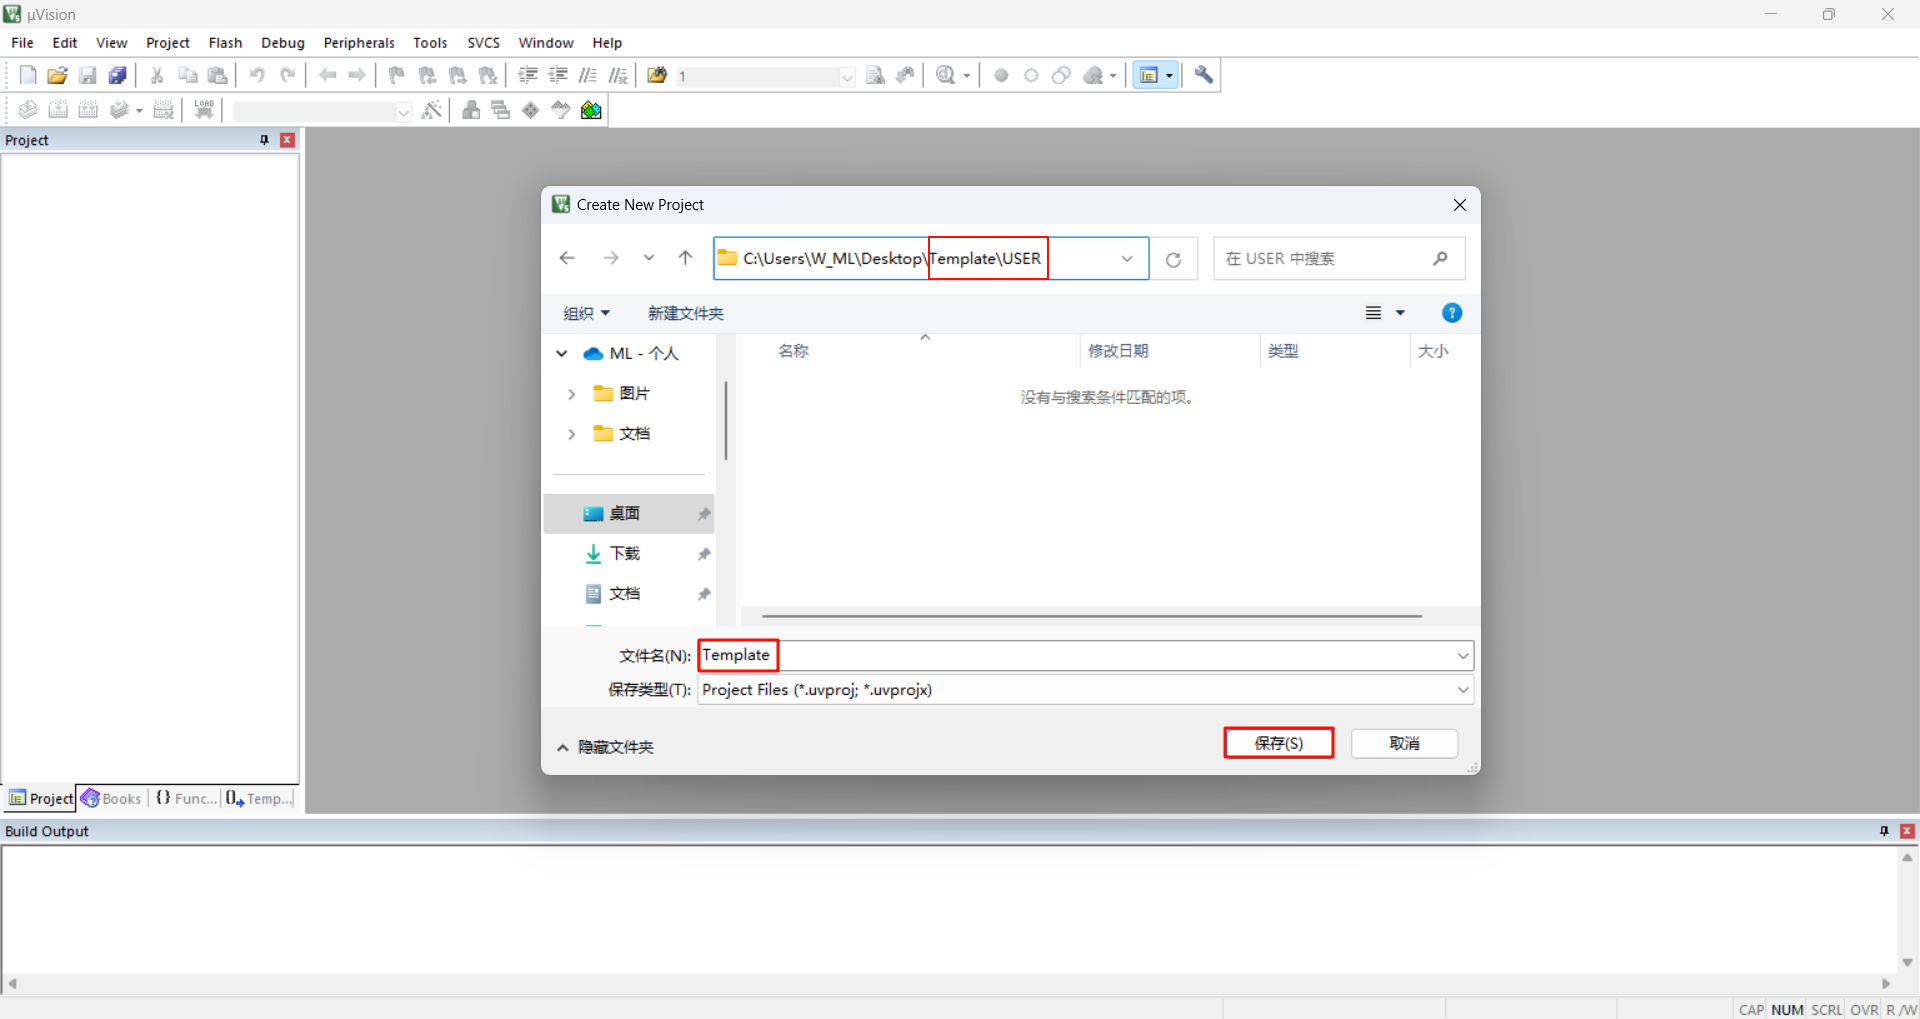This screenshot has height=1019, width=1920.
Task: Click the dialog file list horizontal scrollbar
Action: [x=1091, y=616]
